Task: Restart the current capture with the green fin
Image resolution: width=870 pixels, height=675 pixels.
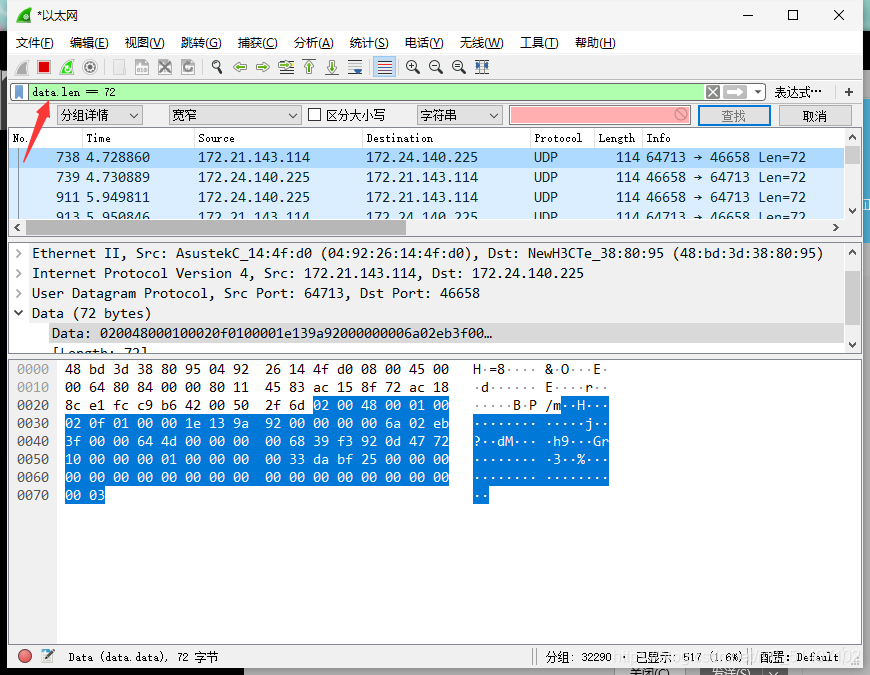Action: pos(67,67)
